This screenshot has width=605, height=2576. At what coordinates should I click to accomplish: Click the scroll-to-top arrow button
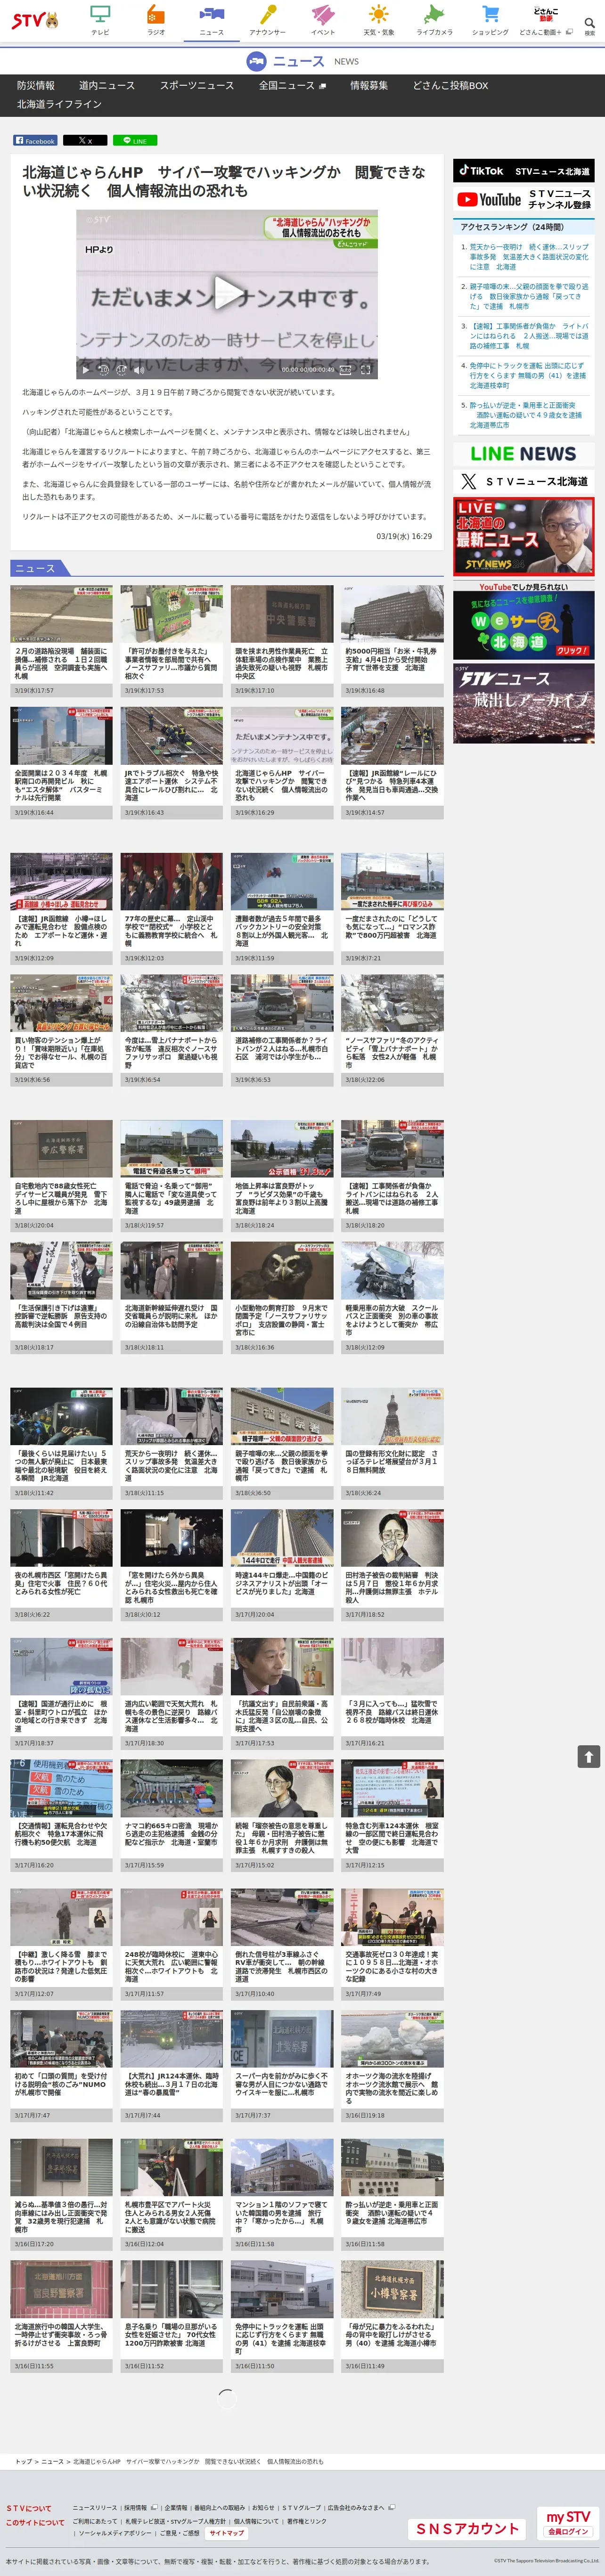(x=589, y=1756)
